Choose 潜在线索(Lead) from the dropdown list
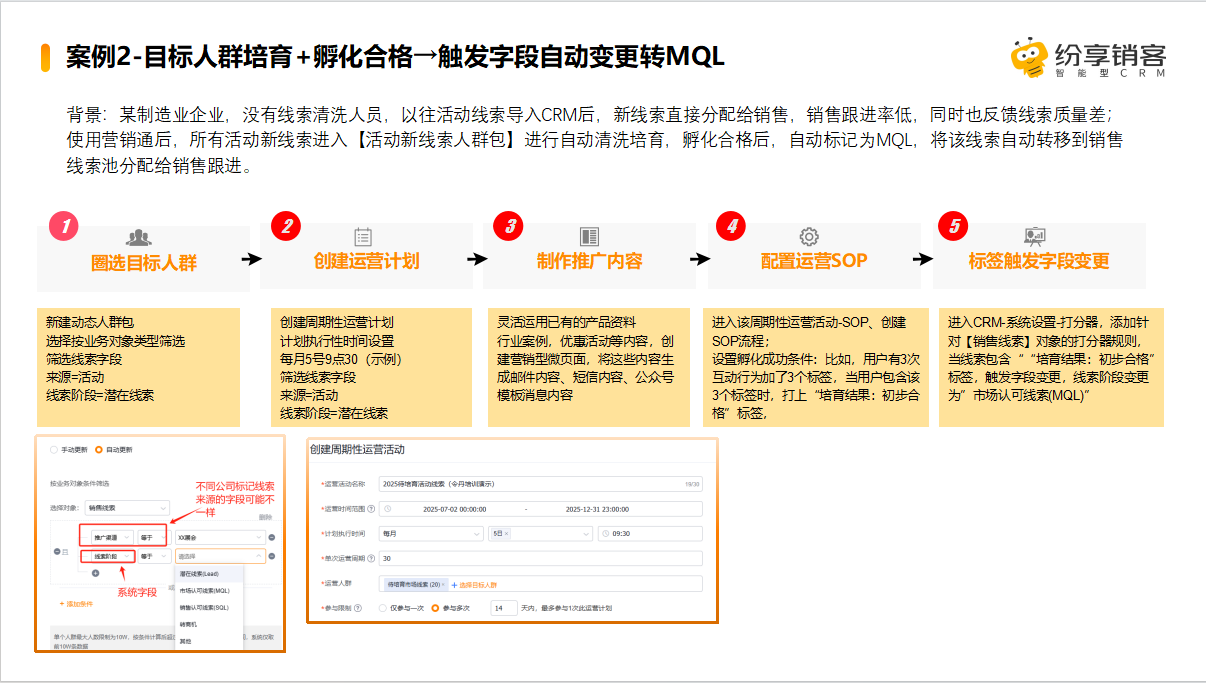This screenshot has height=683, width=1206. point(209,574)
